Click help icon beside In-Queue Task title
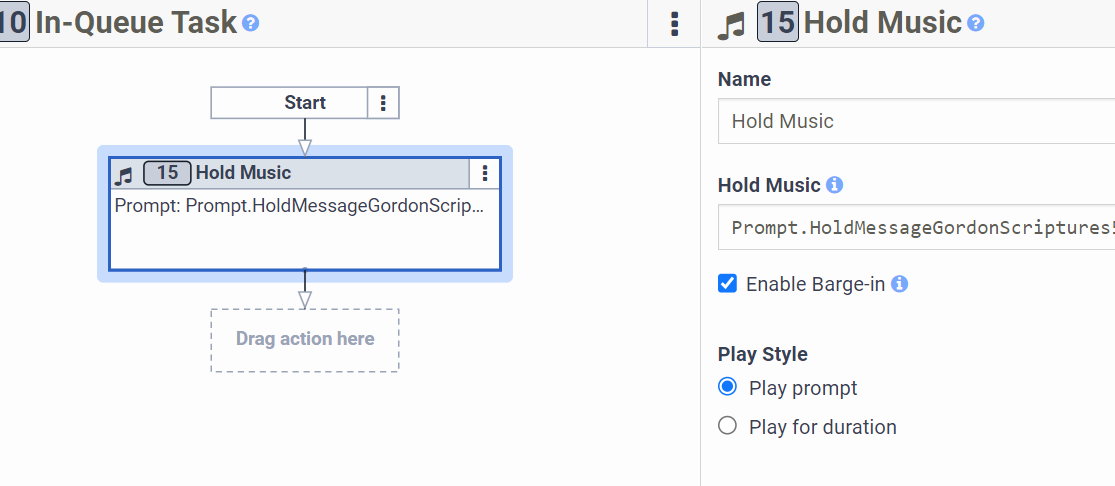The height and width of the screenshot is (486, 1115). click(x=251, y=23)
